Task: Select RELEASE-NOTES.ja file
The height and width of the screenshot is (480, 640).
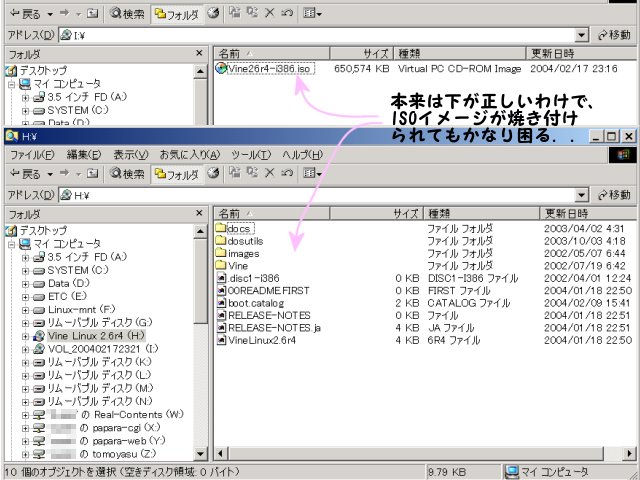Action: (268, 328)
